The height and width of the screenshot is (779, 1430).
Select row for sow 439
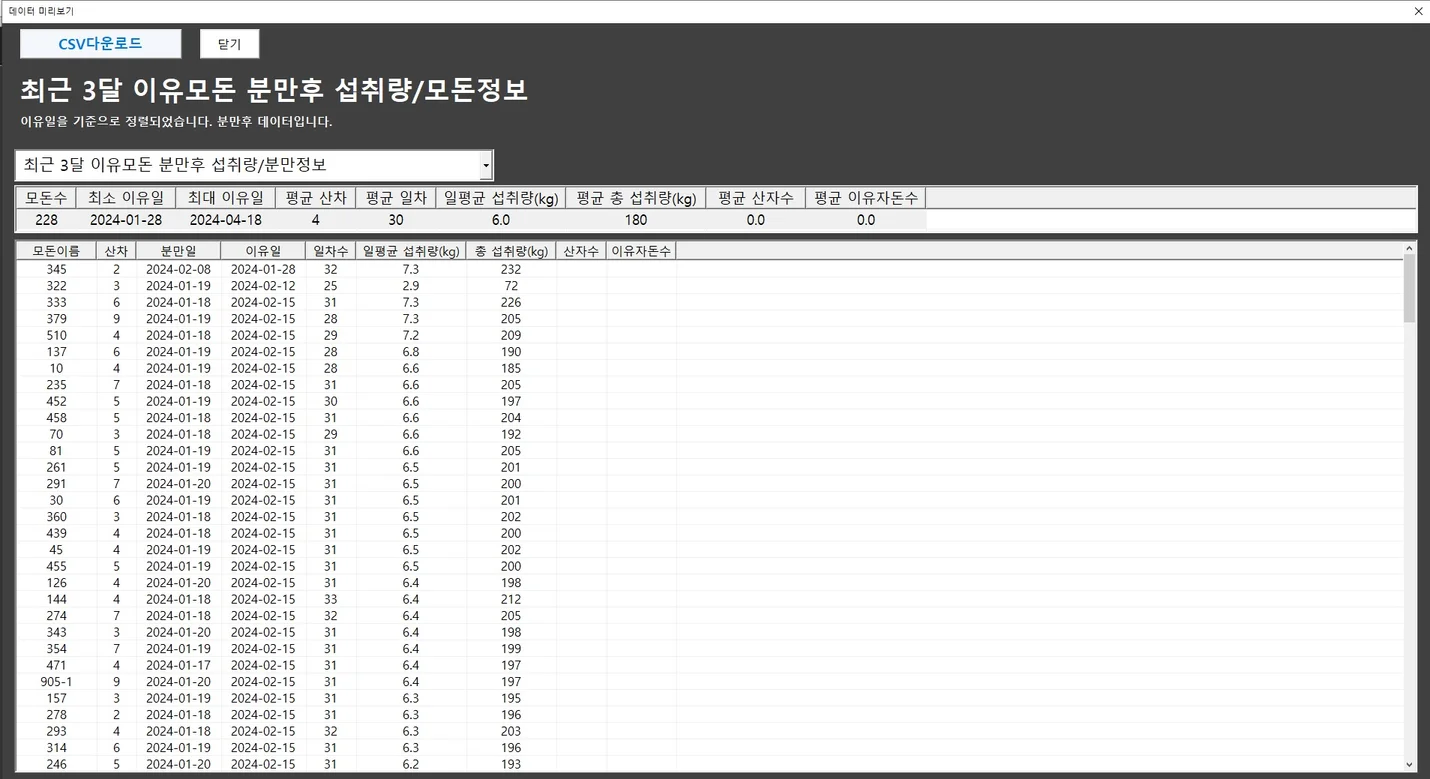709,533
